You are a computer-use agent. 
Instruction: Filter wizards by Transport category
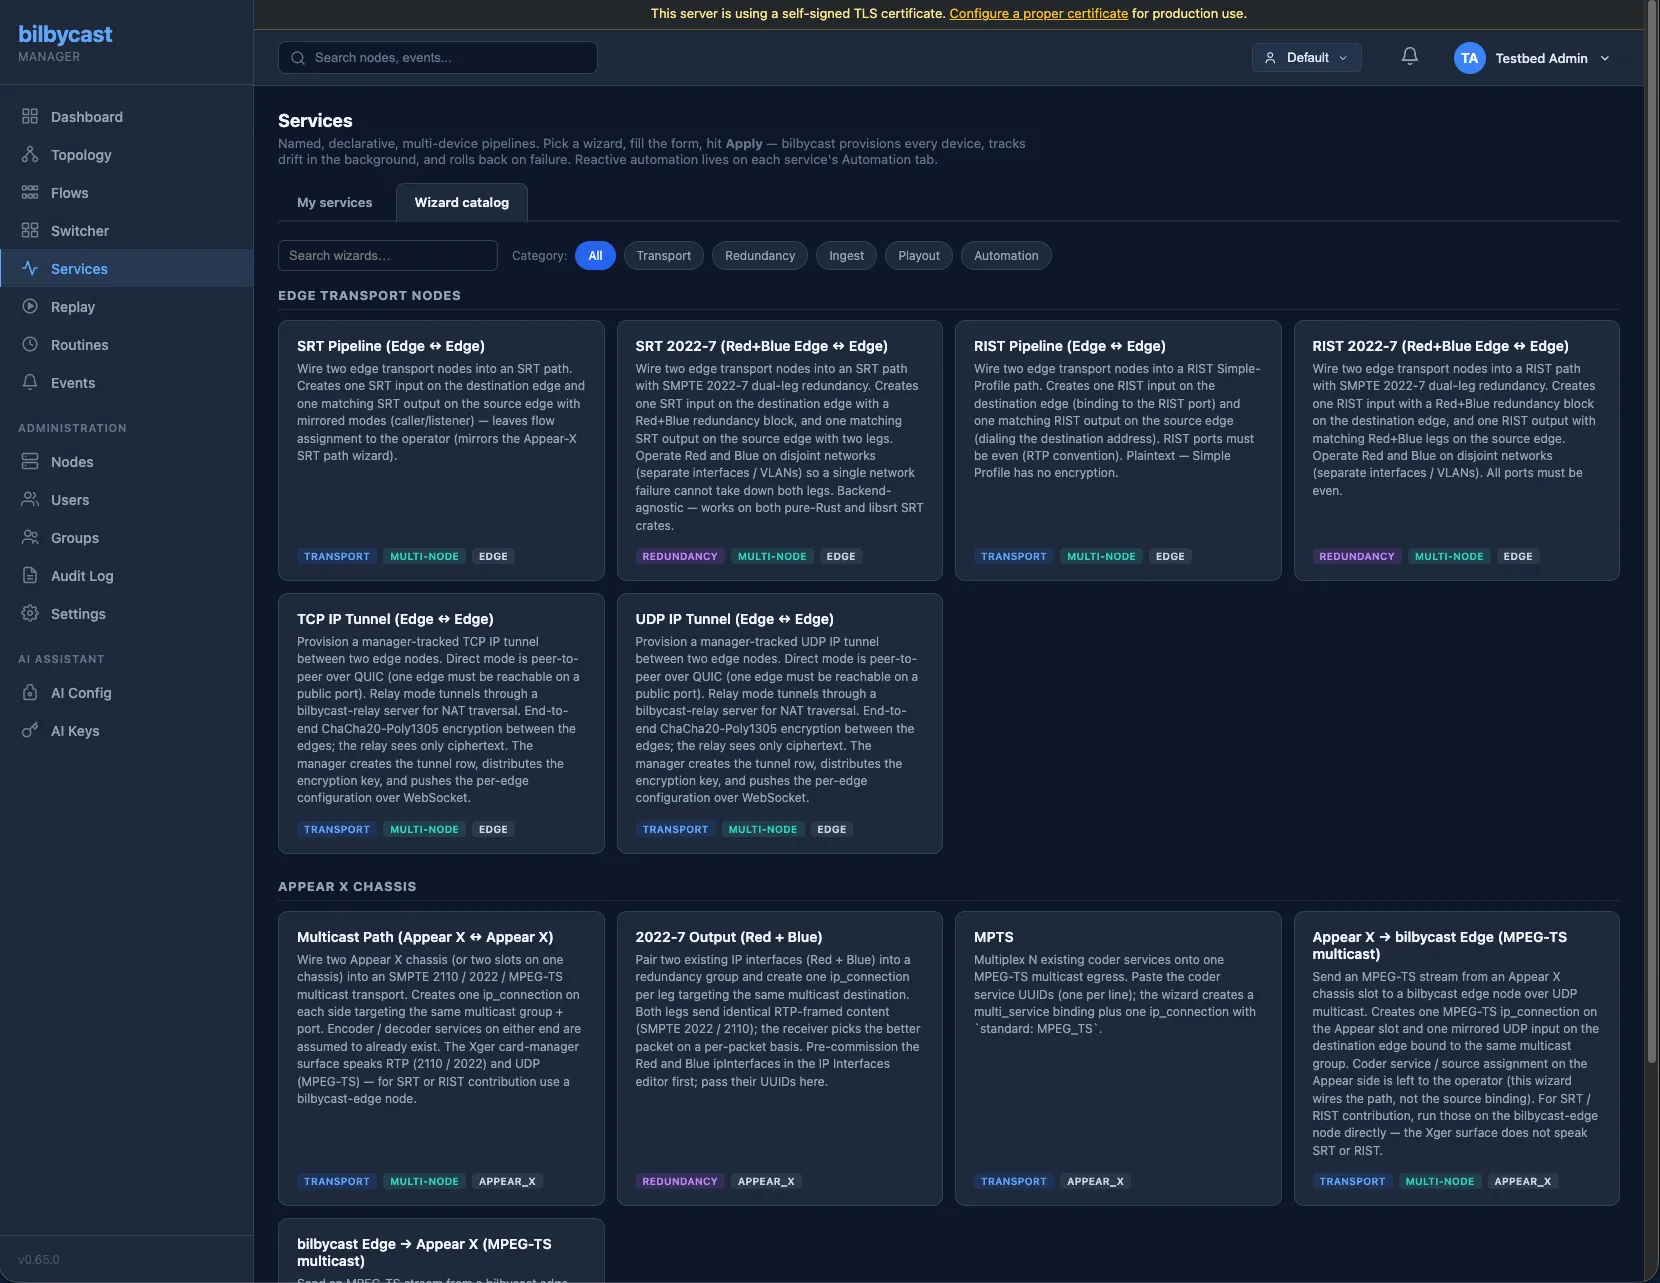tap(664, 256)
